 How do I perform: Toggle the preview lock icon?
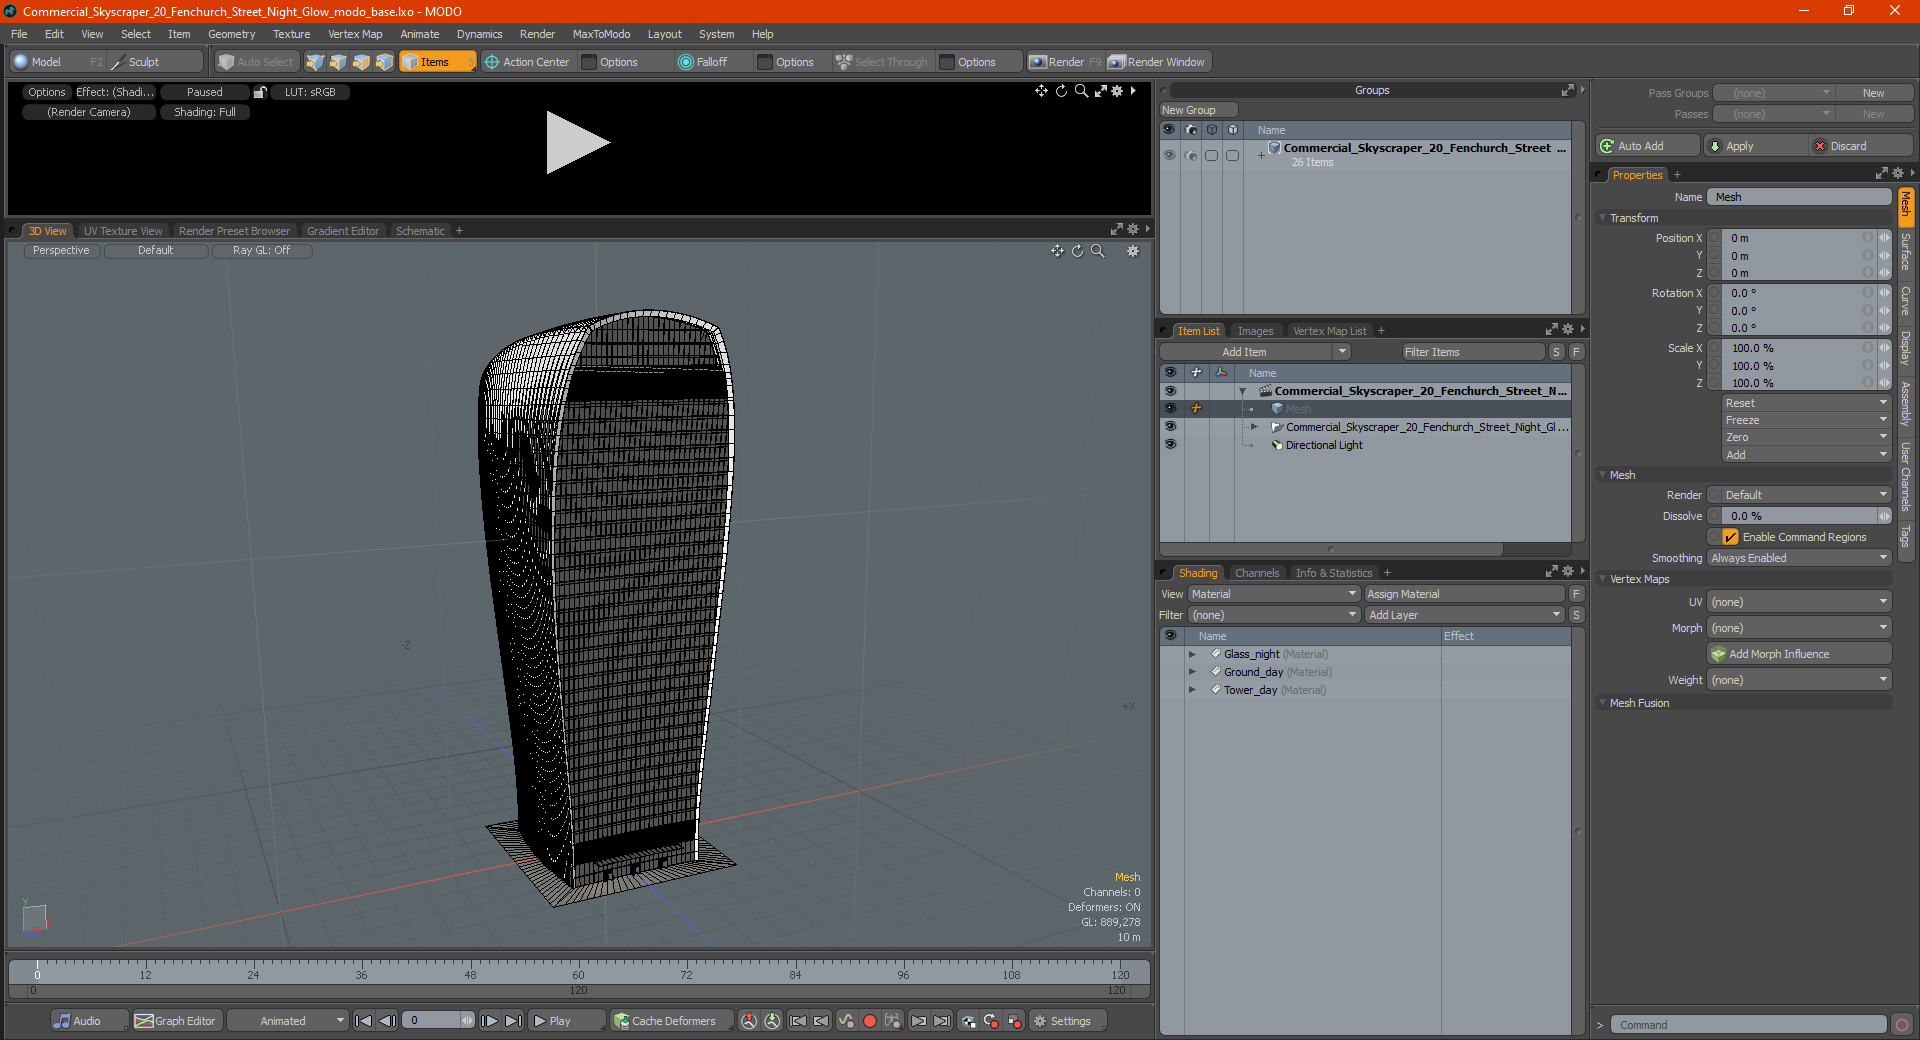pos(260,92)
